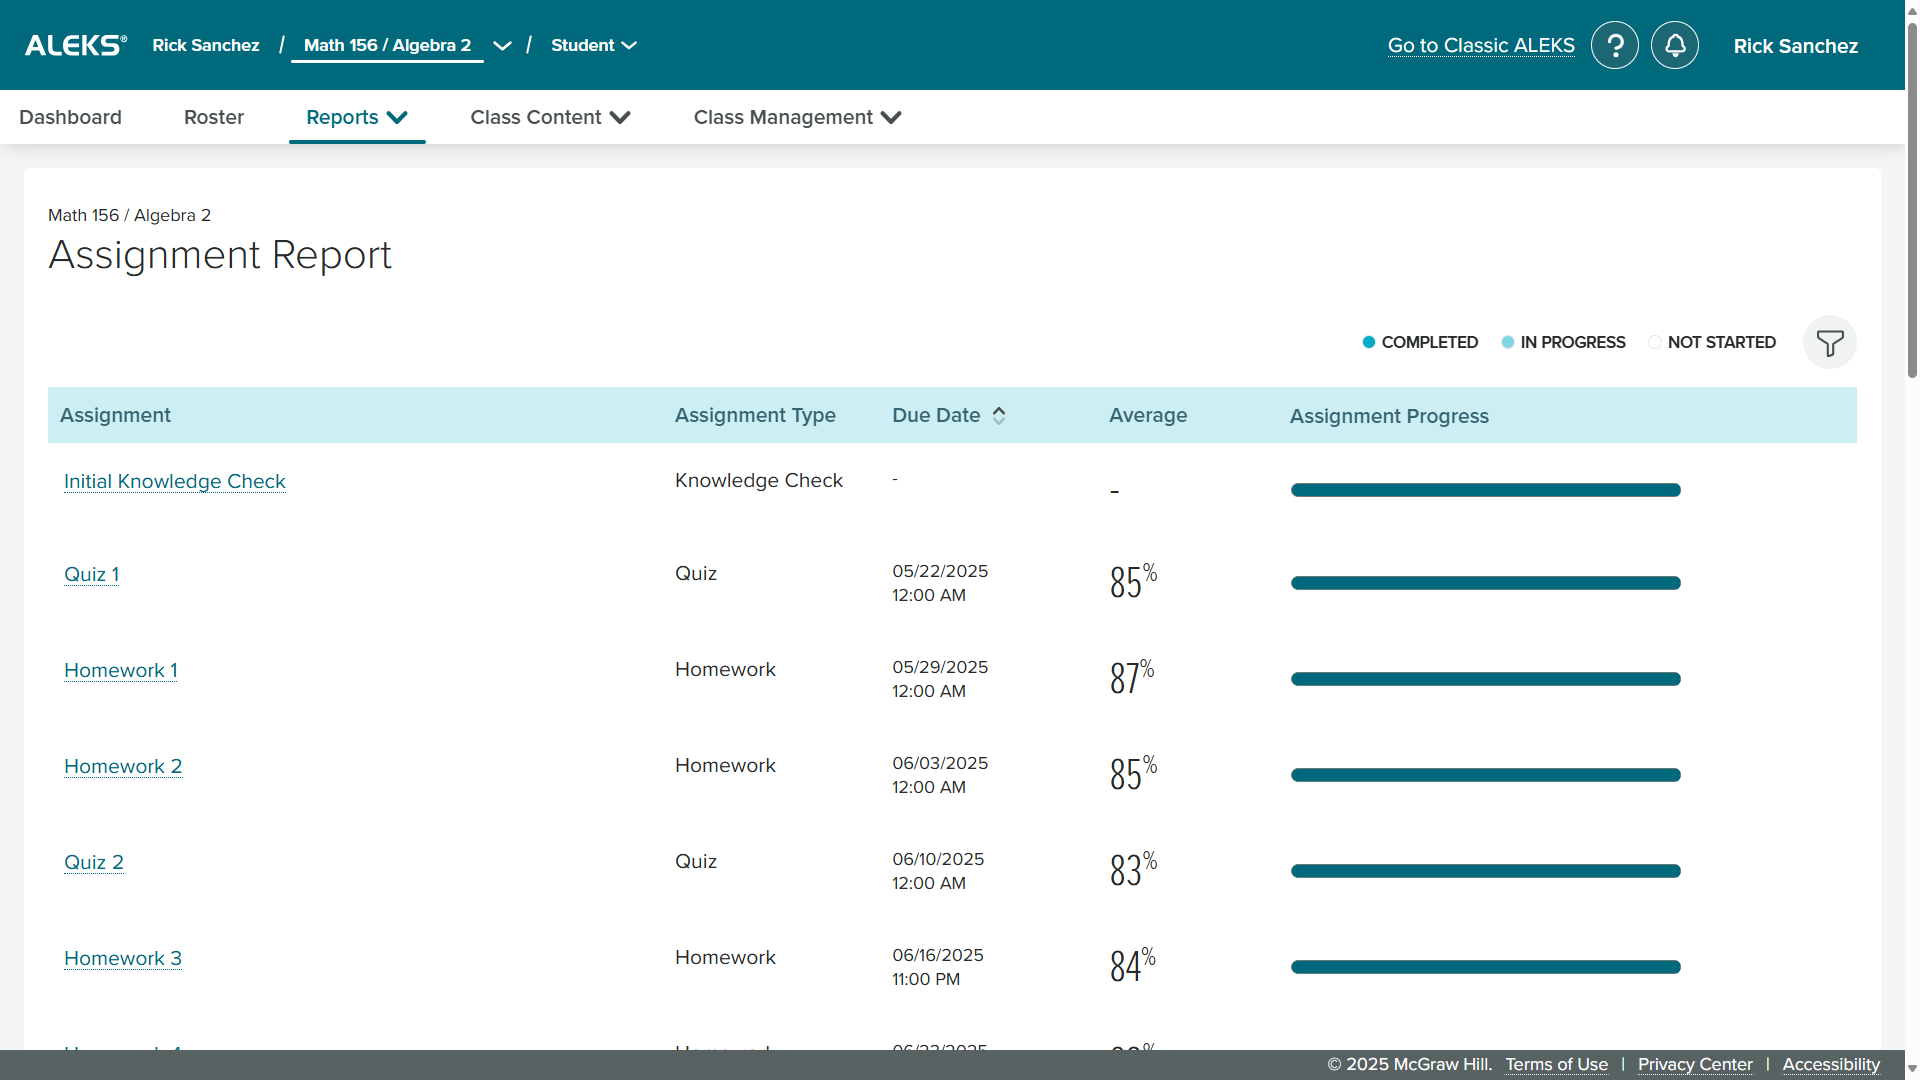Click Rick Sanchez breadcrumb in header
The width and height of the screenshot is (1920, 1080).
click(x=206, y=45)
